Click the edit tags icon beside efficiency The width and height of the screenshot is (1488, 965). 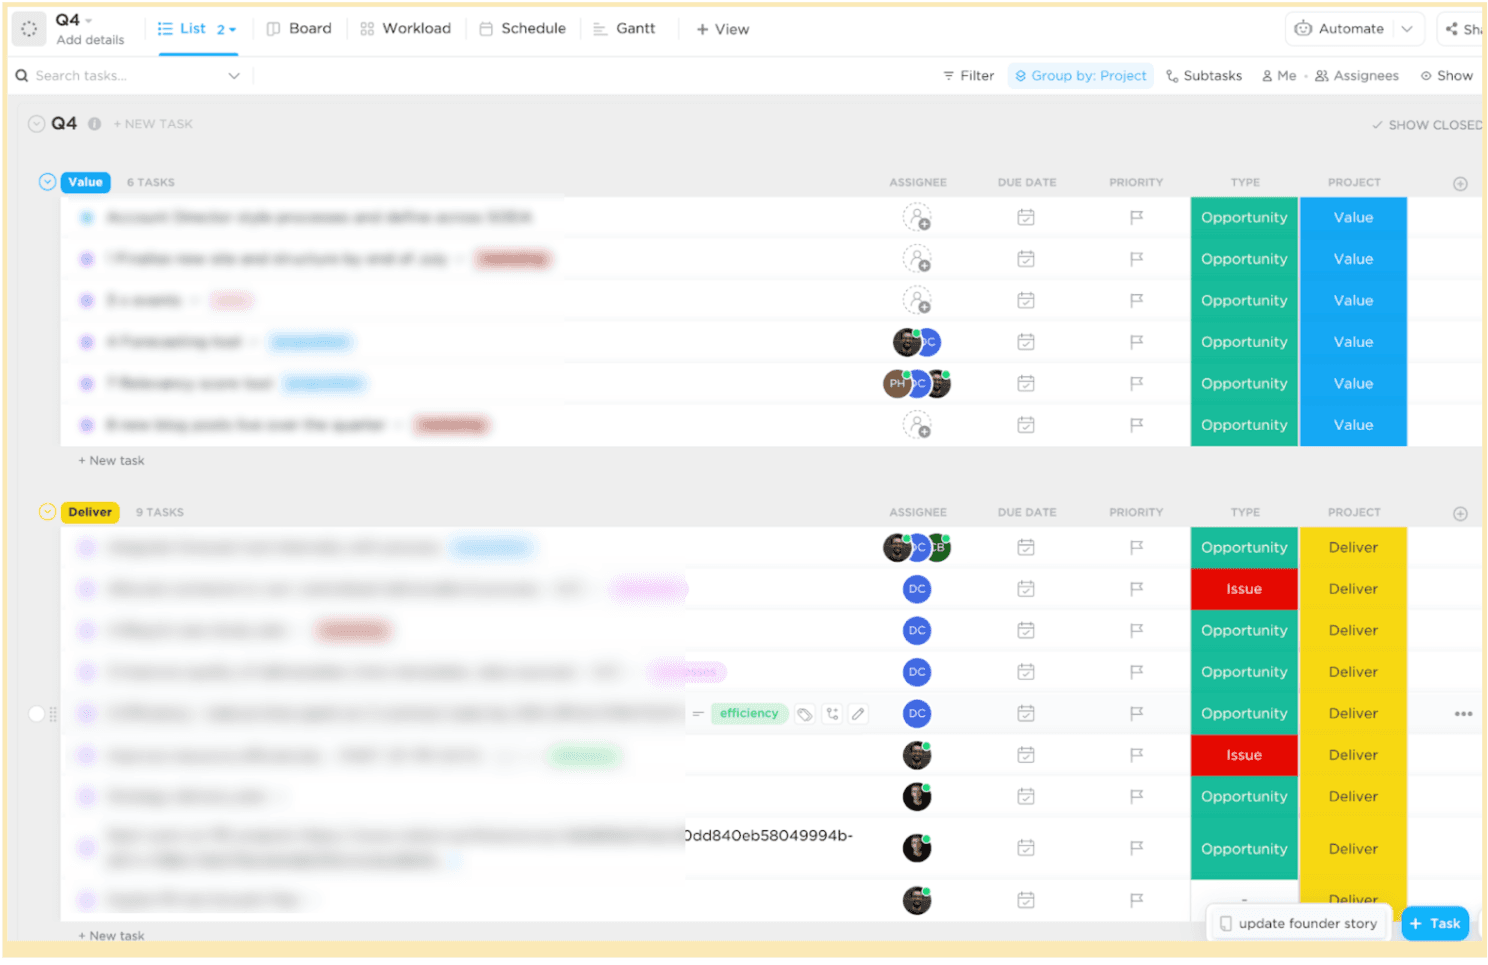pos(805,714)
